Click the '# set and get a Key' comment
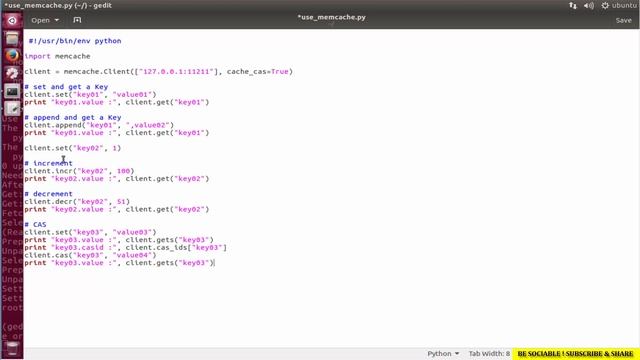Image resolution: width=640 pixels, height=360 pixels. pos(66,87)
